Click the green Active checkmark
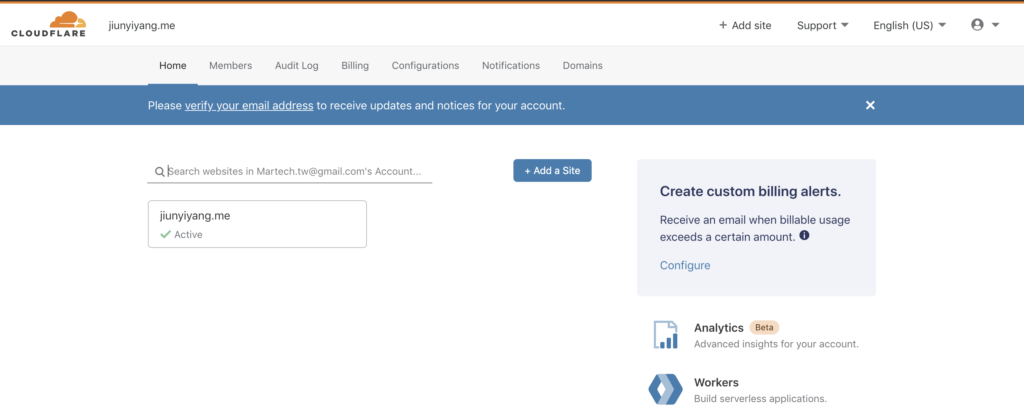 click(x=165, y=234)
